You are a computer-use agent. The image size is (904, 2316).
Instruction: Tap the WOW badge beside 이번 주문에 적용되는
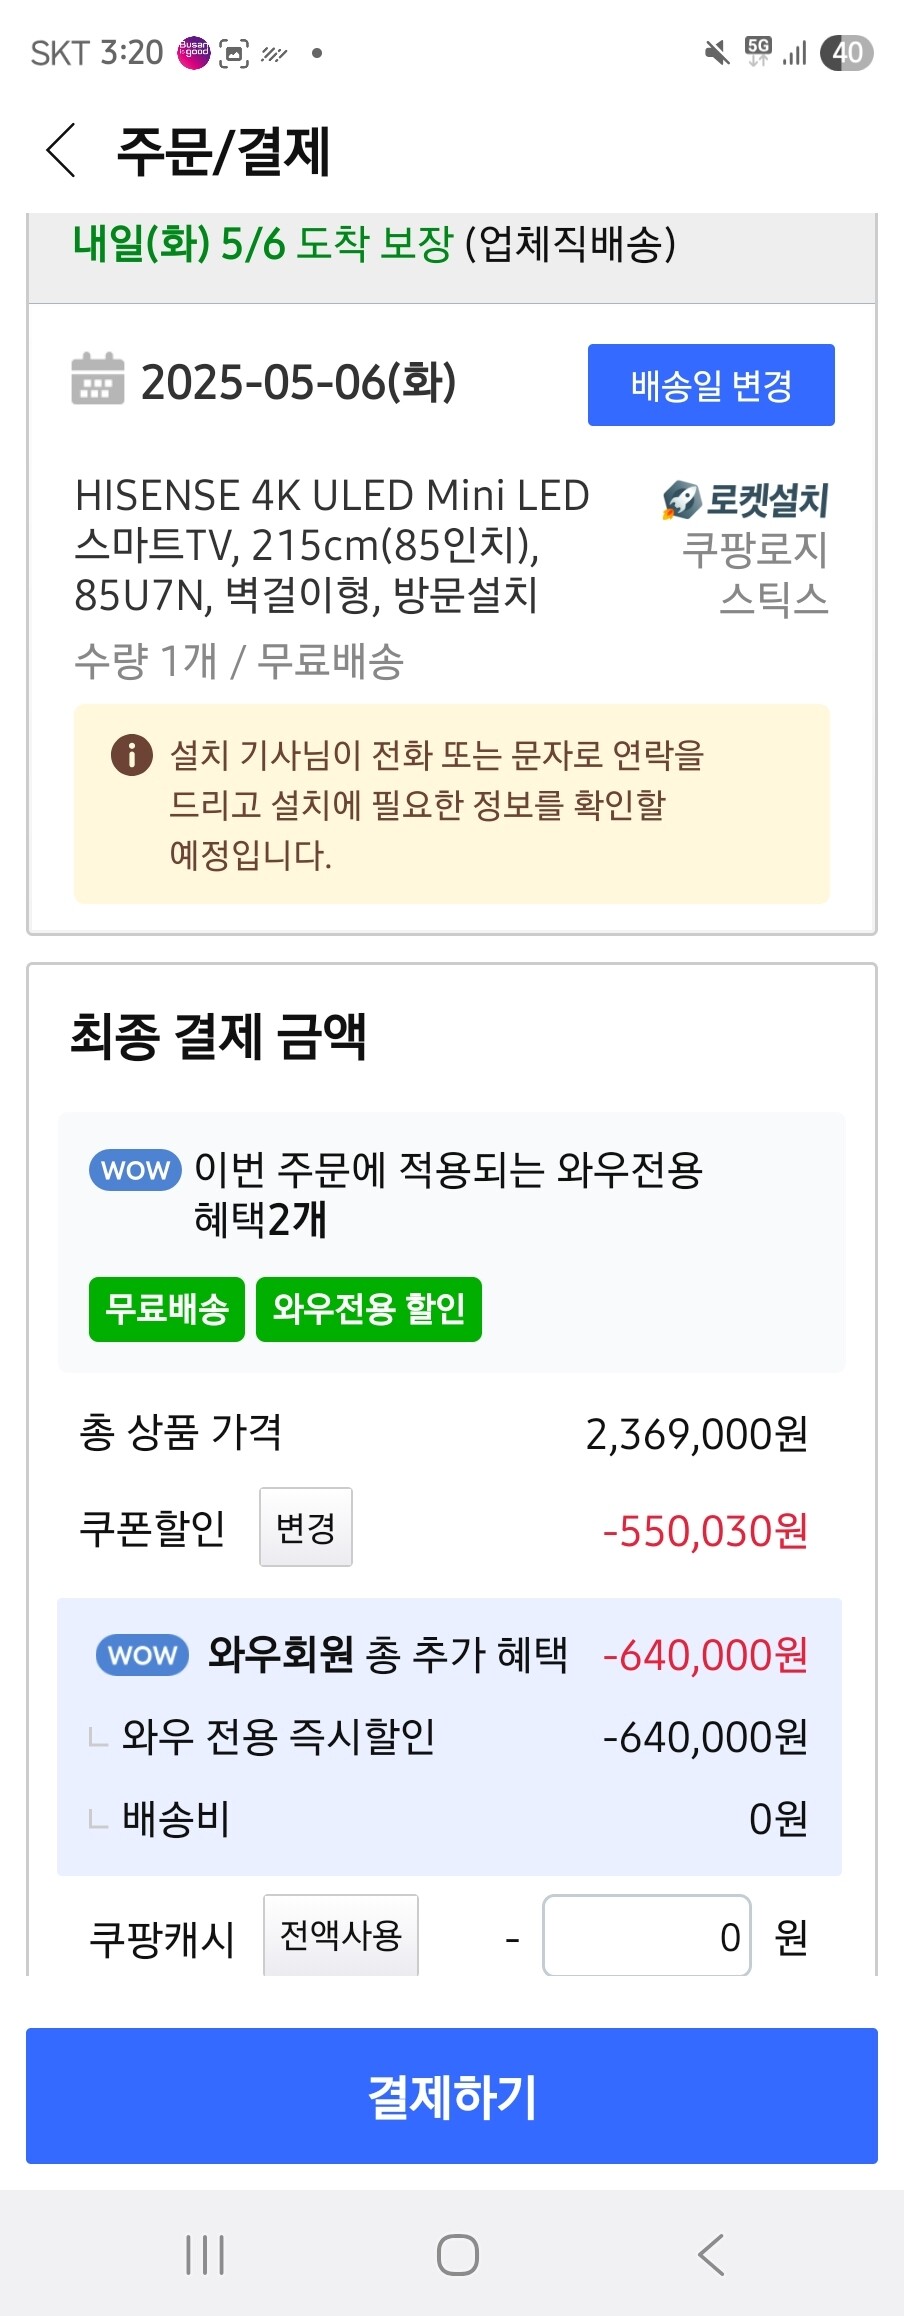click(135, 1170)
